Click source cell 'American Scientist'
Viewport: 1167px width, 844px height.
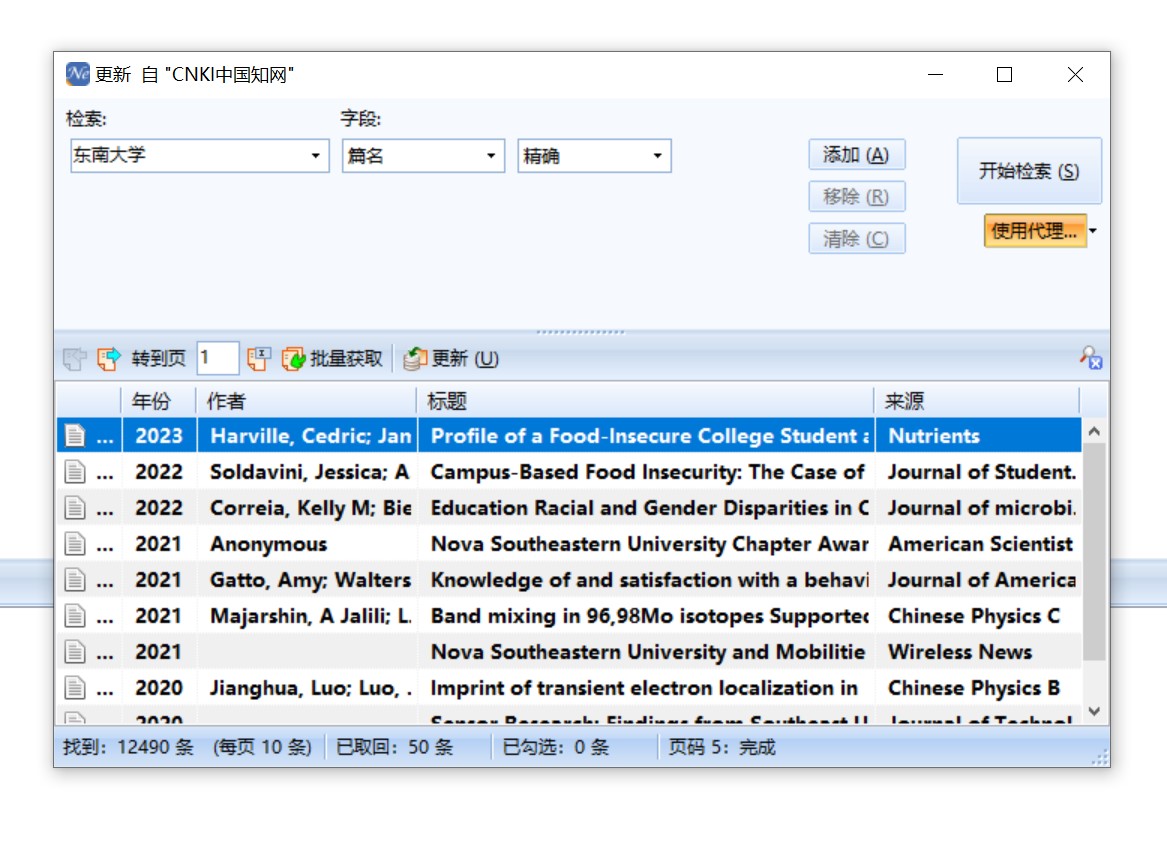click(981, 544)
